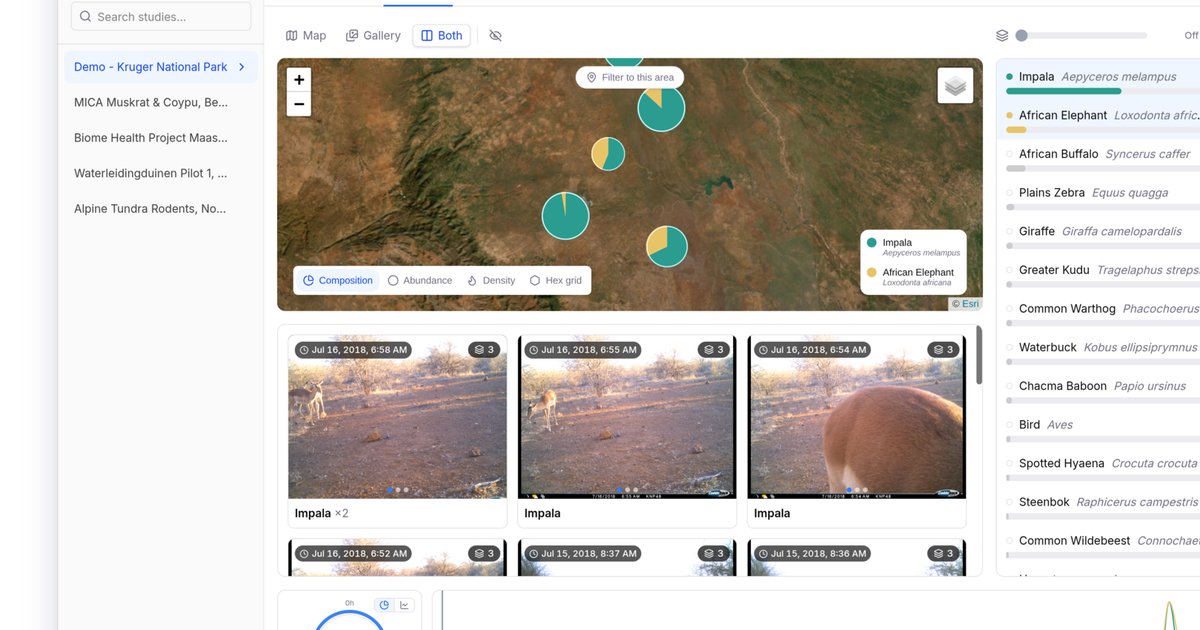Screen dimensions: 1200x630
Task: Click the clock icon on the 6:58 AM timestamp
Action: tap(304, 350)
